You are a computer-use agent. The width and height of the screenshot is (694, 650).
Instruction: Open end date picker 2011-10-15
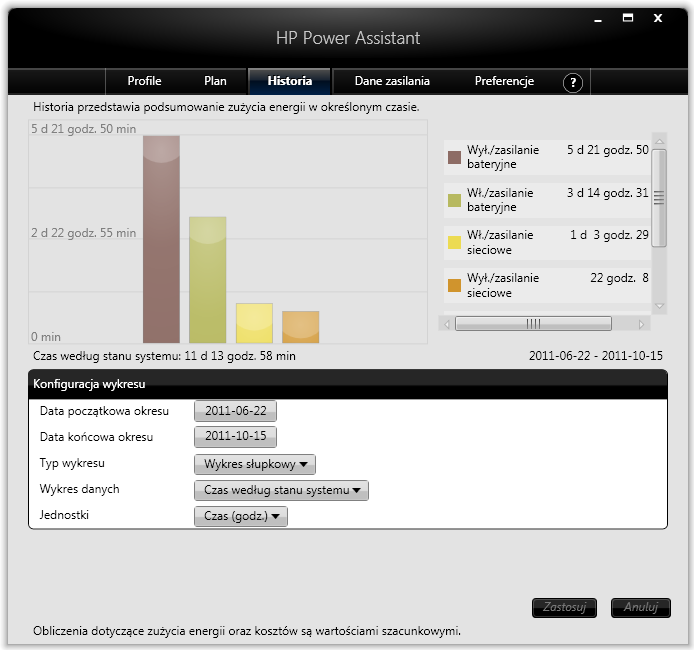[x=235, y=436]
